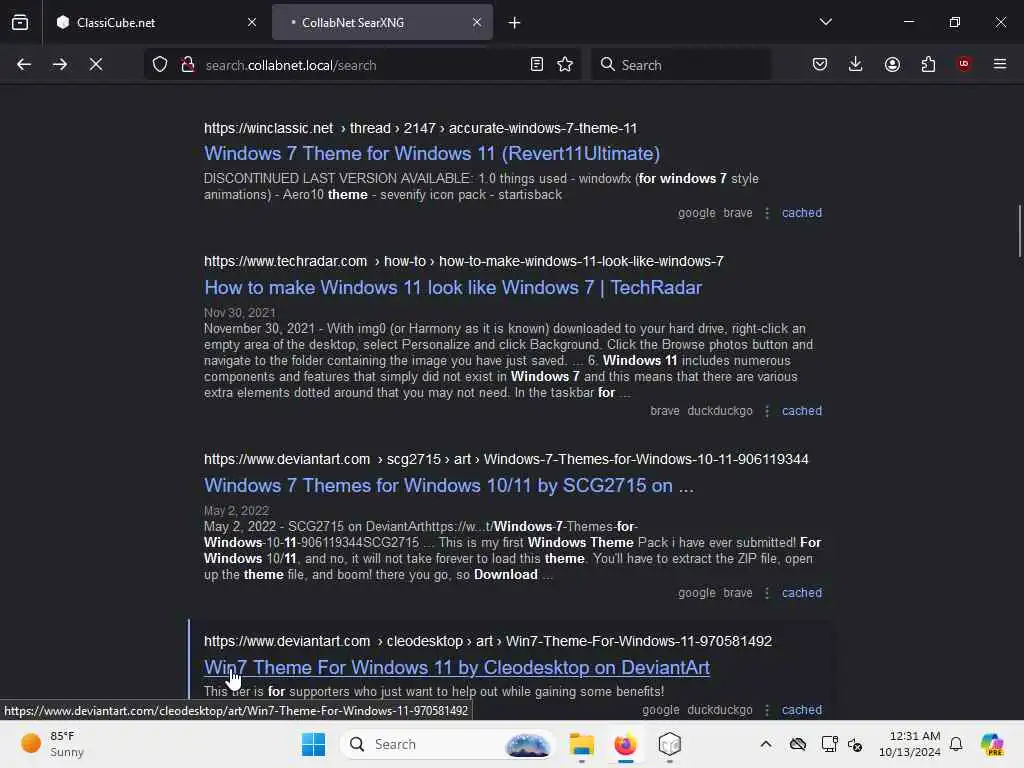Open OneDrive cloud tray icon
Screen dimensions: 1024x768
tap(797, 744)
